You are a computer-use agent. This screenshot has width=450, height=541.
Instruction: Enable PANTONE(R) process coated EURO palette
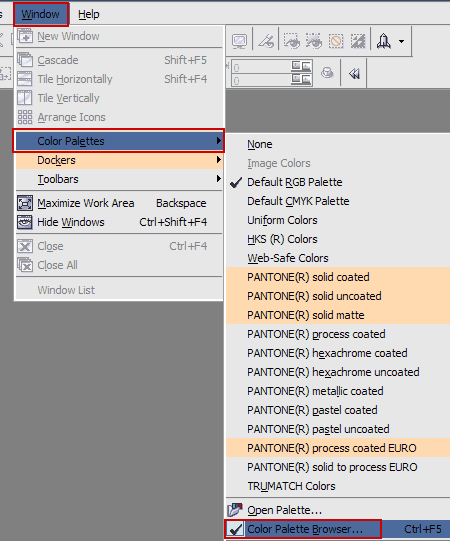[x=338, y=448]
